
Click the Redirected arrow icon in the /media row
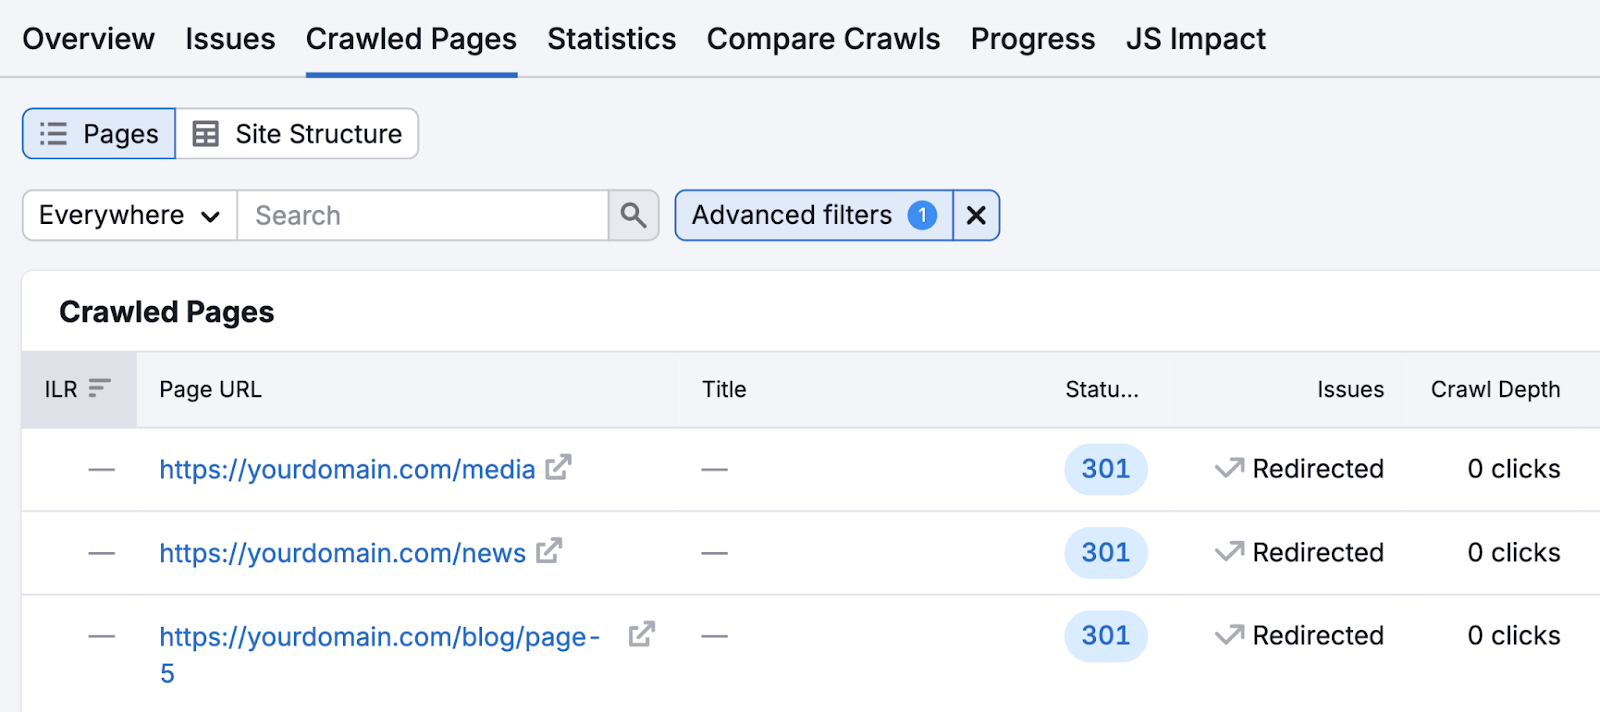[1229, 468]
